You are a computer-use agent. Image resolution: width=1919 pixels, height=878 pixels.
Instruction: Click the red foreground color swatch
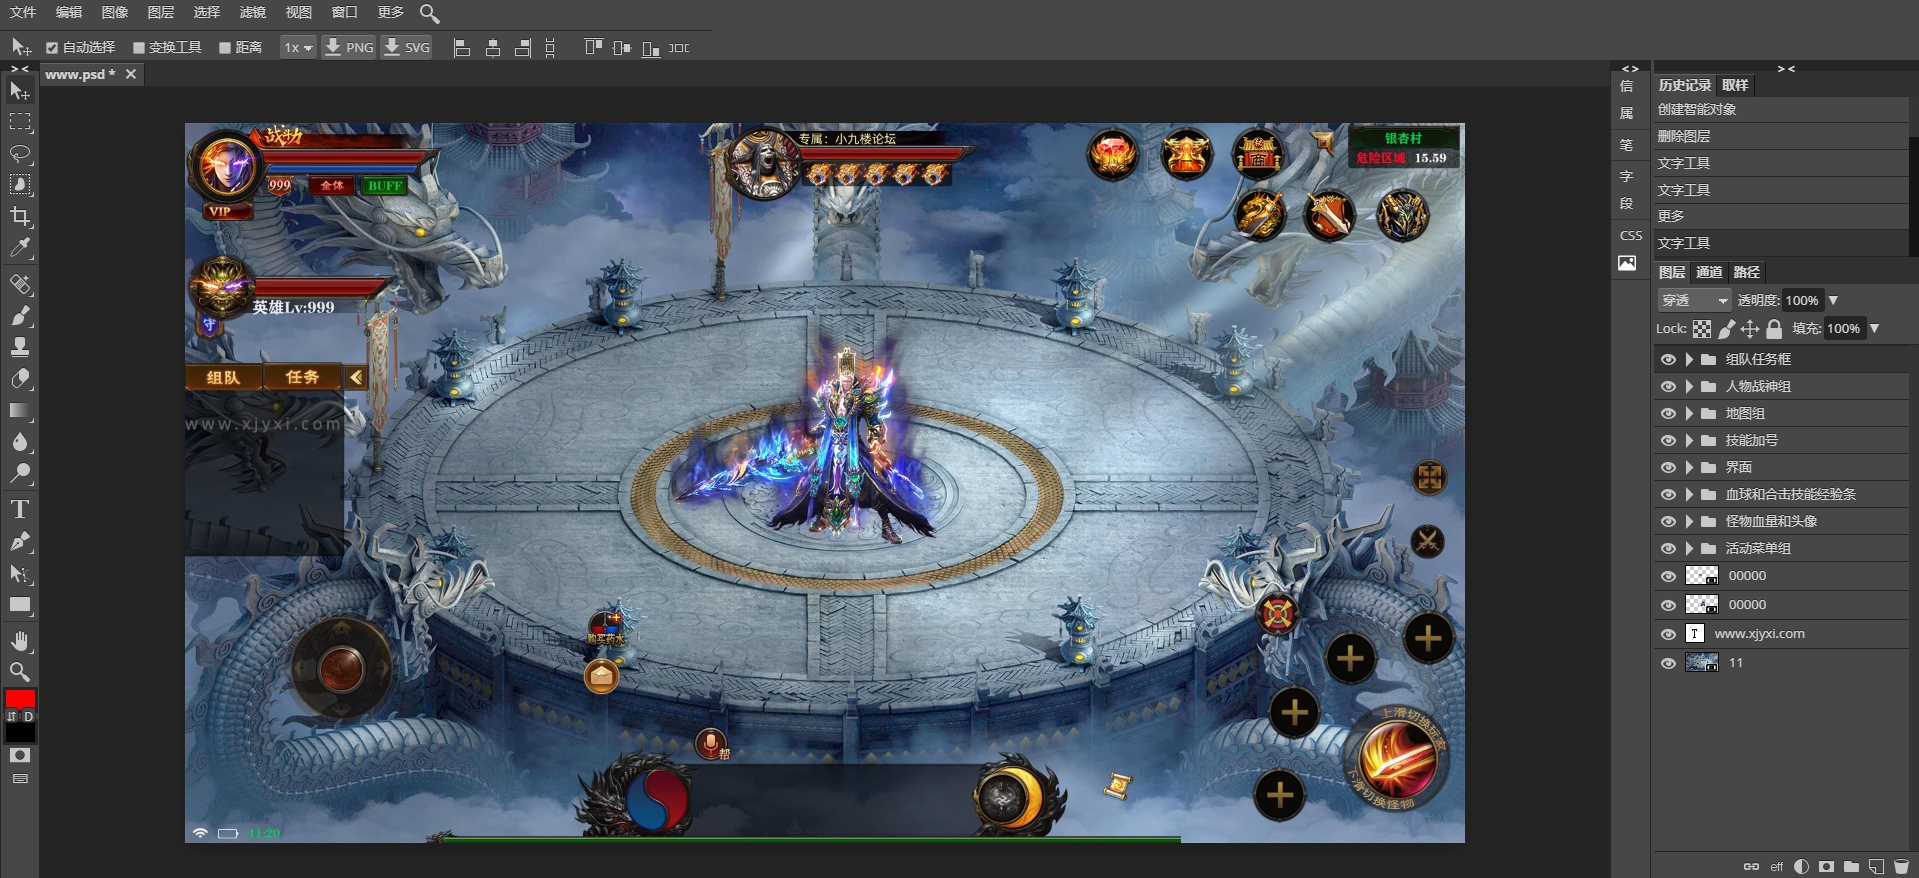coord(20,699)
